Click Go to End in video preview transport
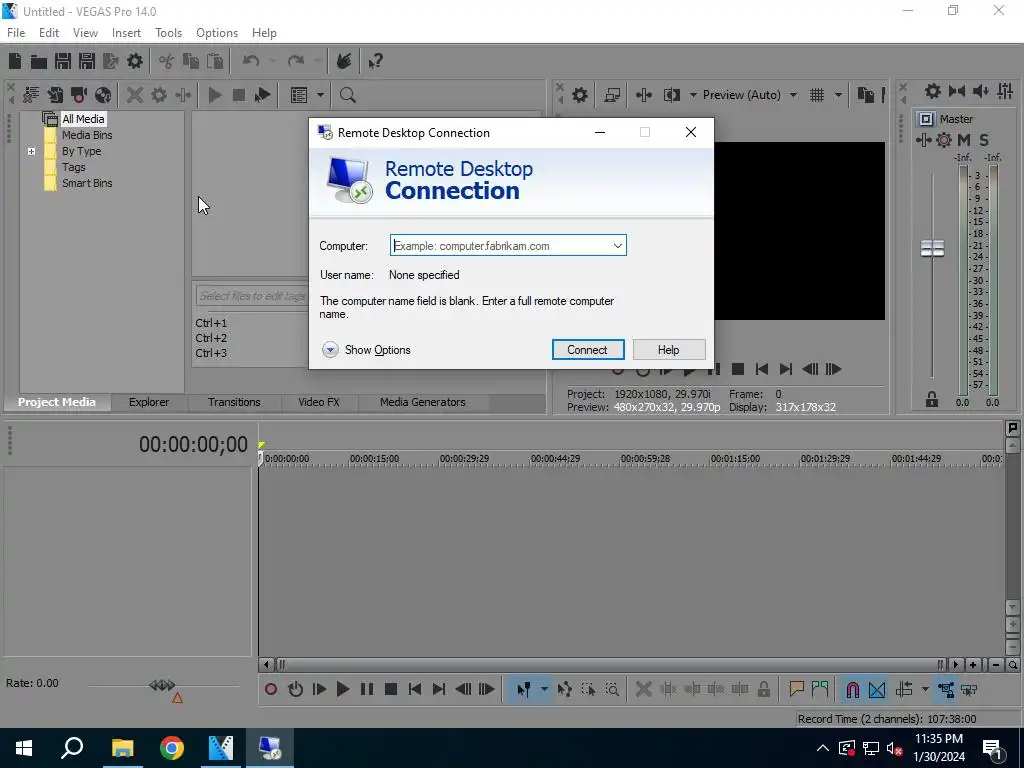The image size is (1024, 768). pos(786,370)
